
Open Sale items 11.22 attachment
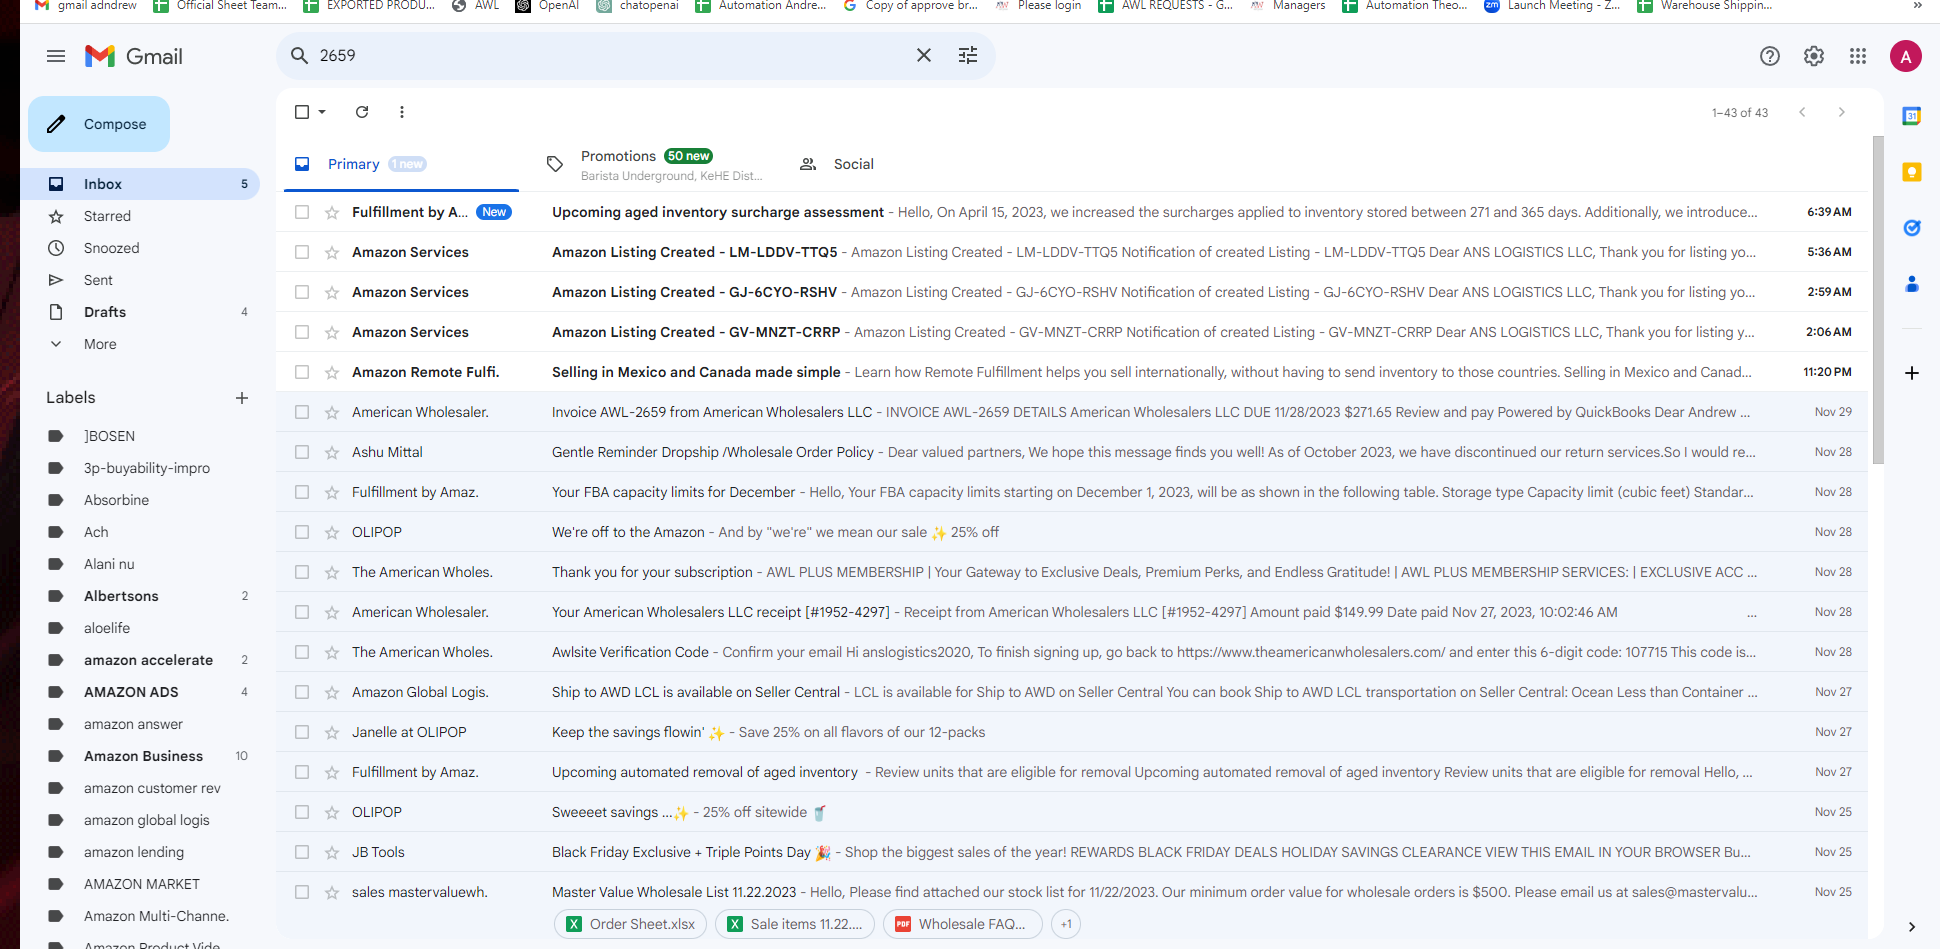[795, 924]
